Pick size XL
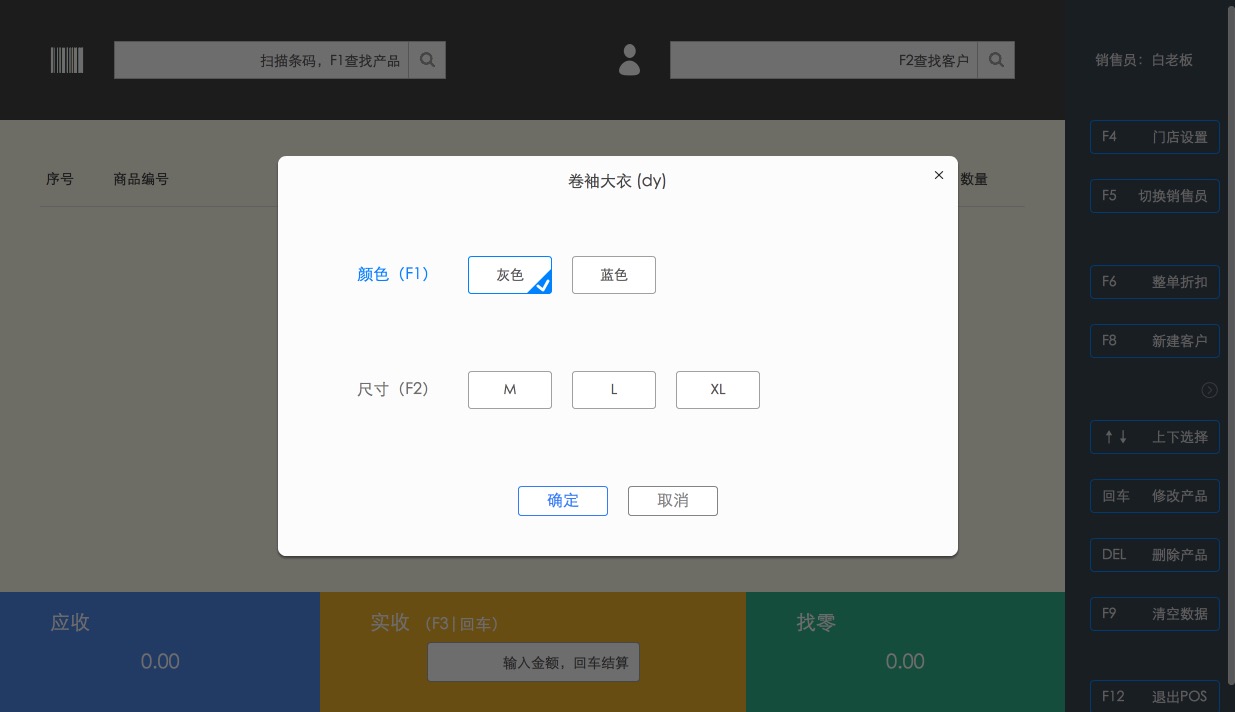This screenshot has width=1235, height=712. (717, 390)
